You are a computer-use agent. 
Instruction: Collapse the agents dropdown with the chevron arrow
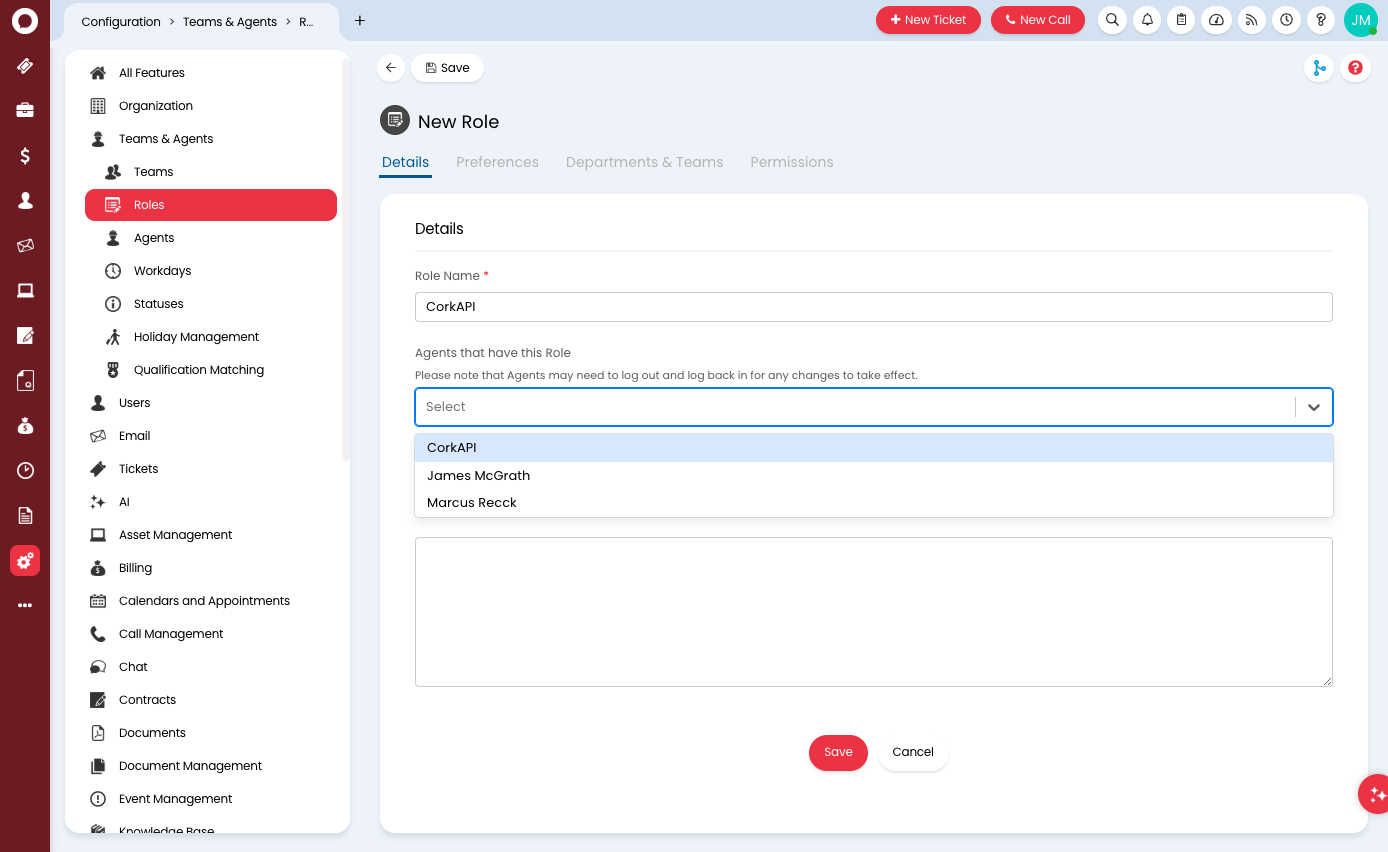tap(1314, 407)
